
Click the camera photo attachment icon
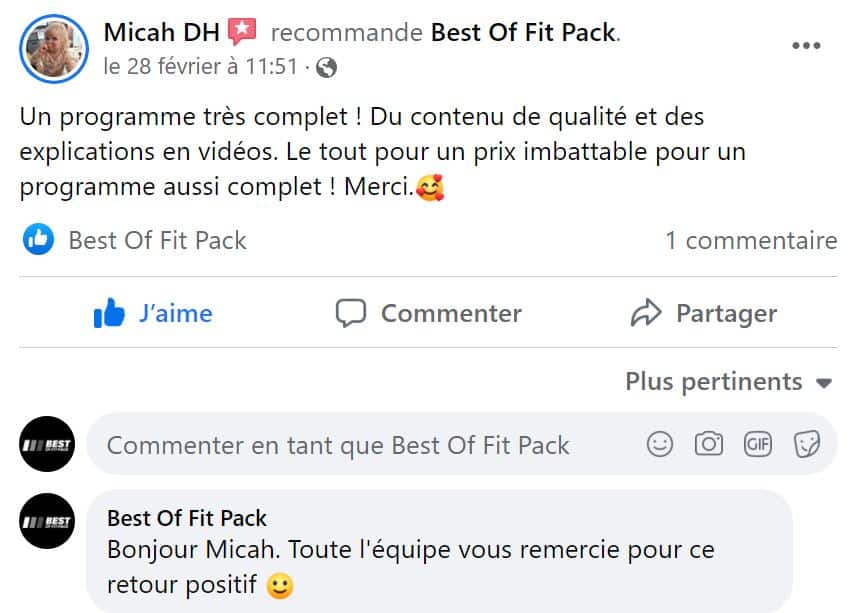pos(709,444)
